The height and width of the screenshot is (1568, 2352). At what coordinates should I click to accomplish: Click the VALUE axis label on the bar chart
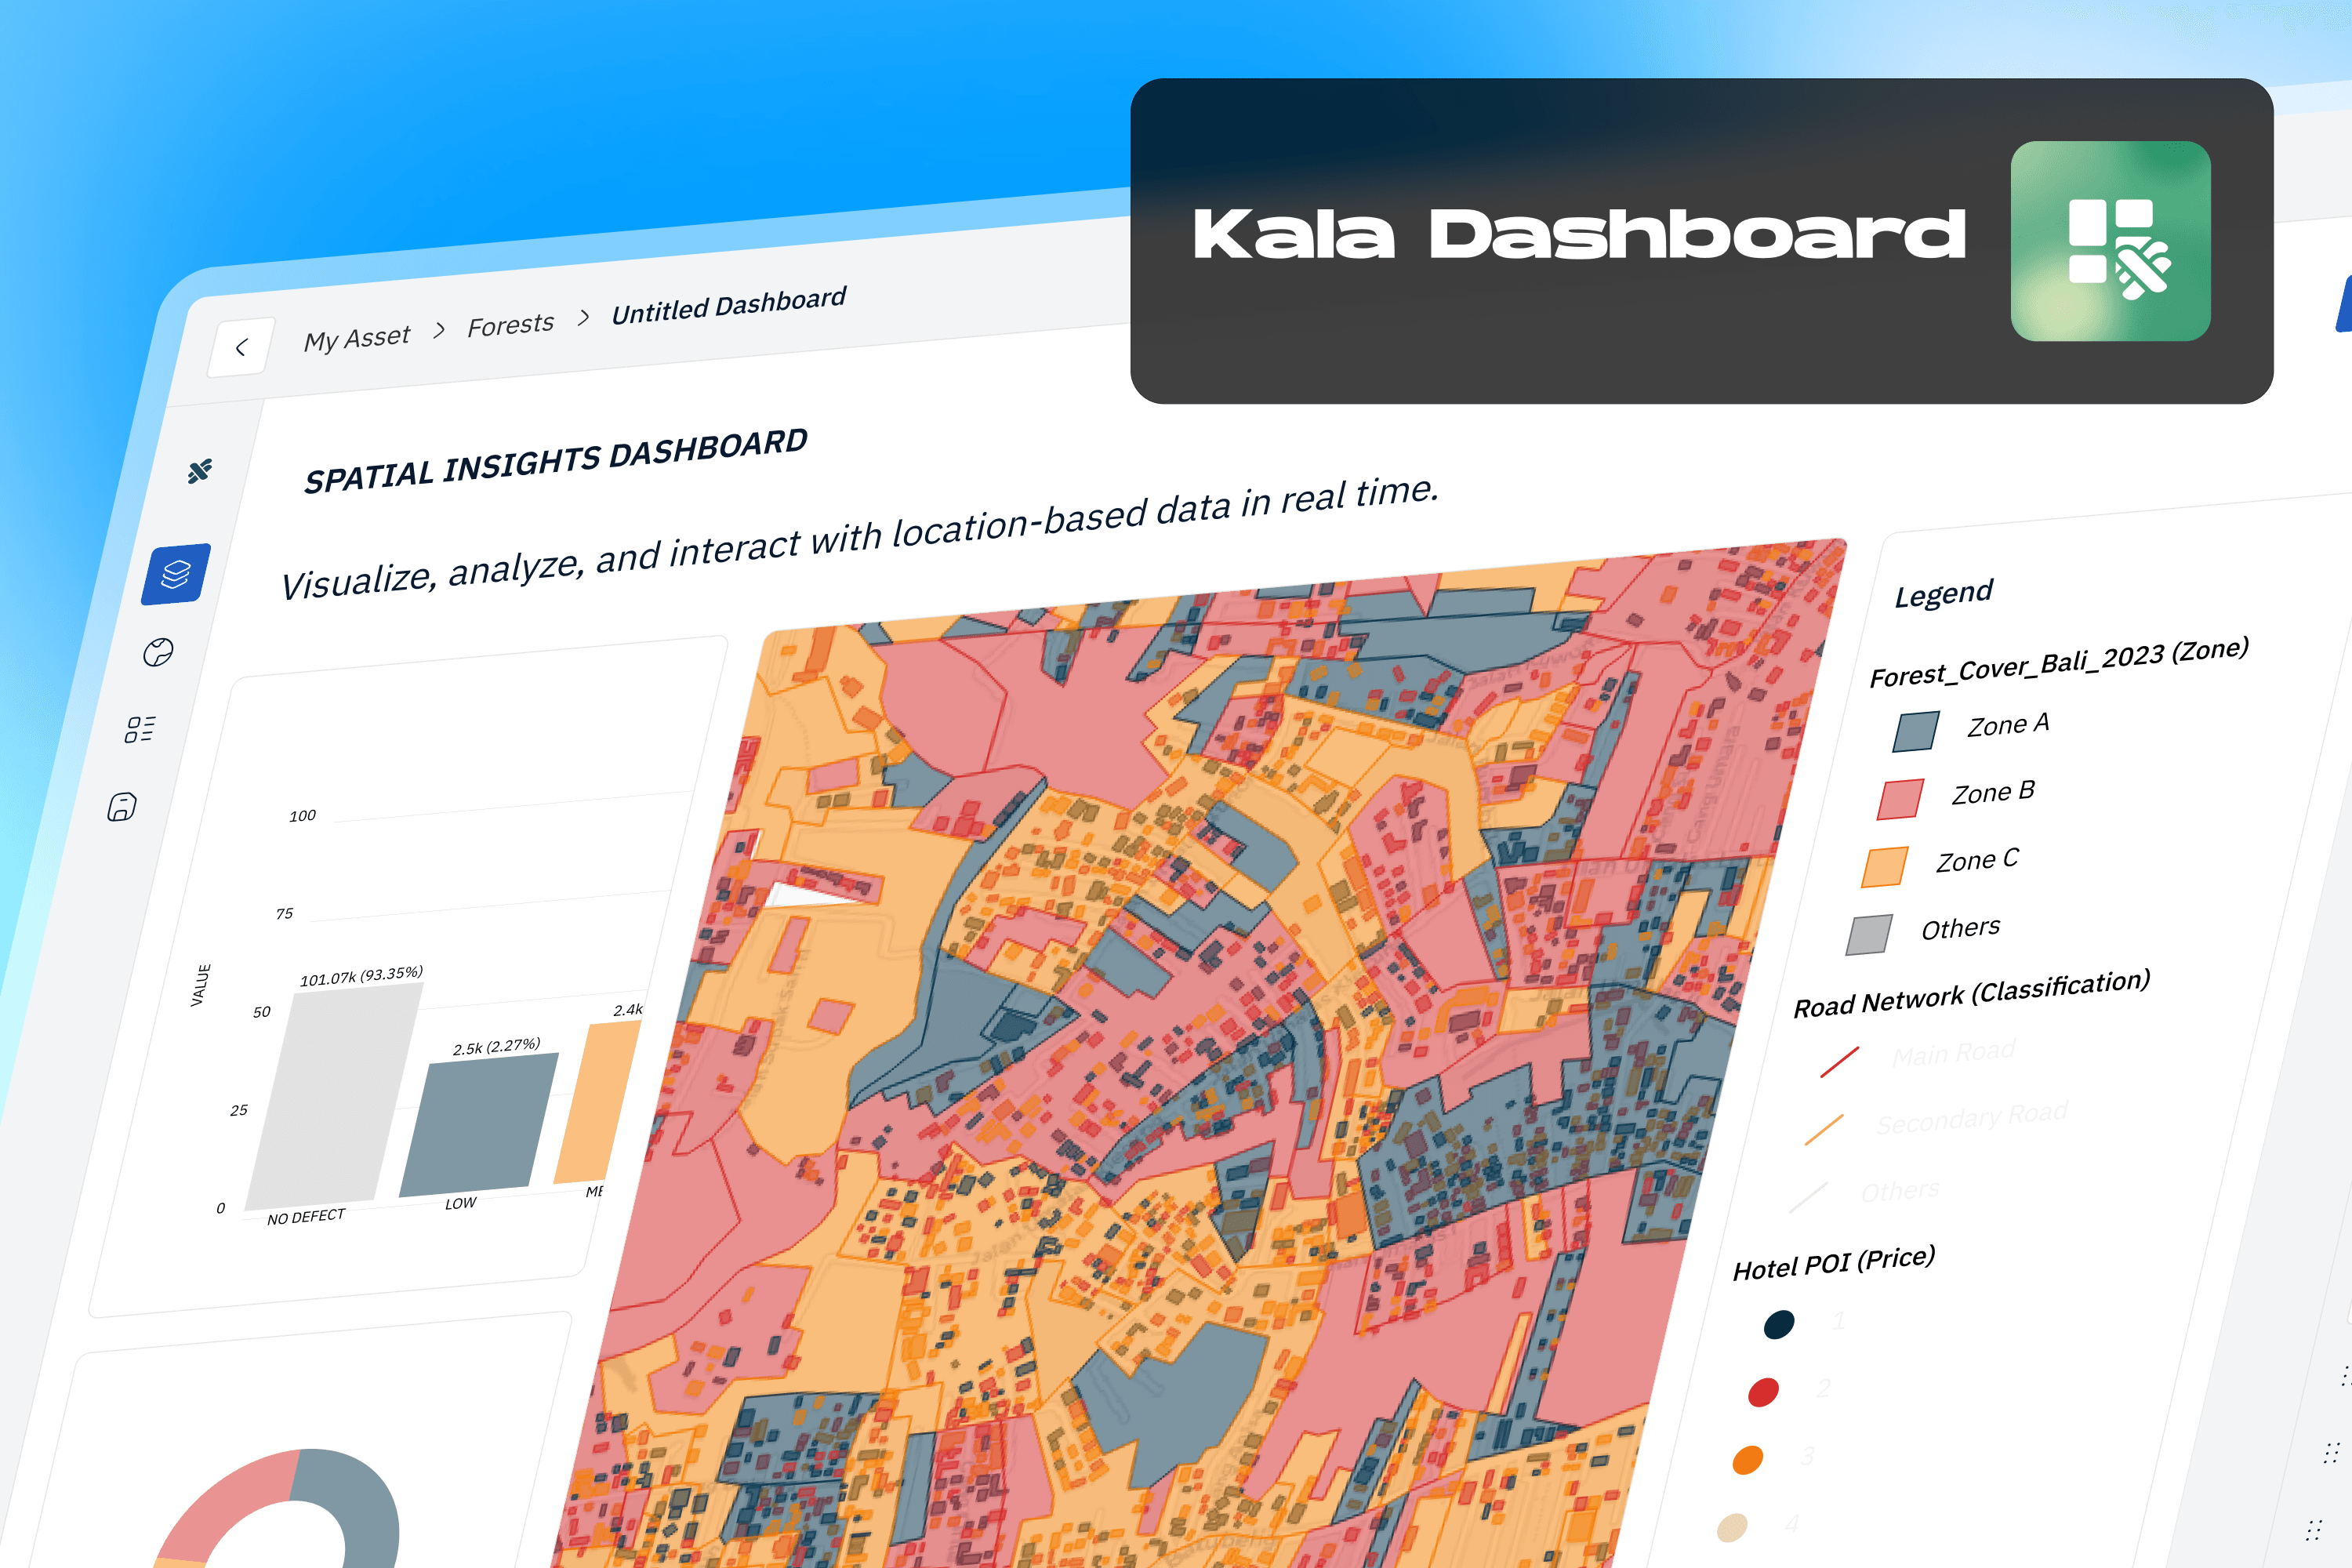click(x=201, y=985)
